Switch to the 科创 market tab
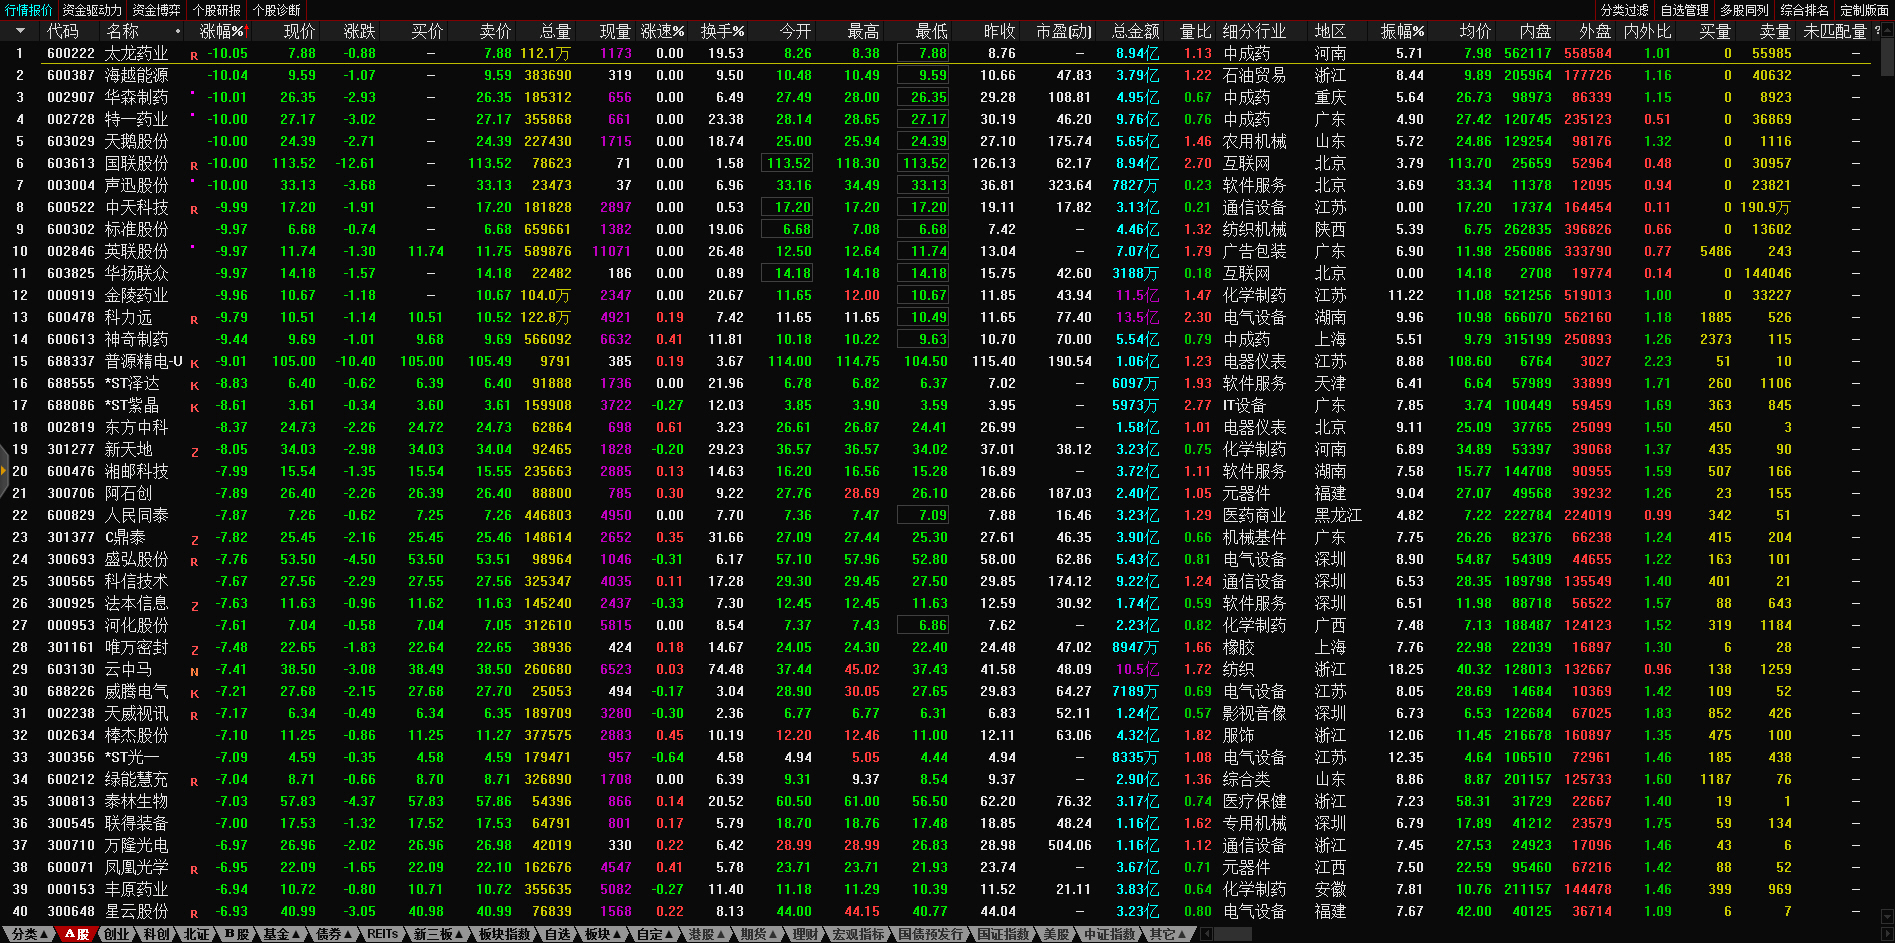 coord(156,934)
